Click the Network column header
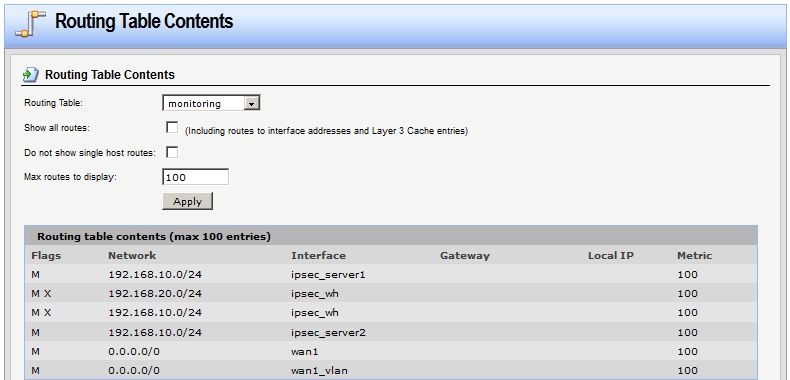The image size is (790, 380). point(132,256)
